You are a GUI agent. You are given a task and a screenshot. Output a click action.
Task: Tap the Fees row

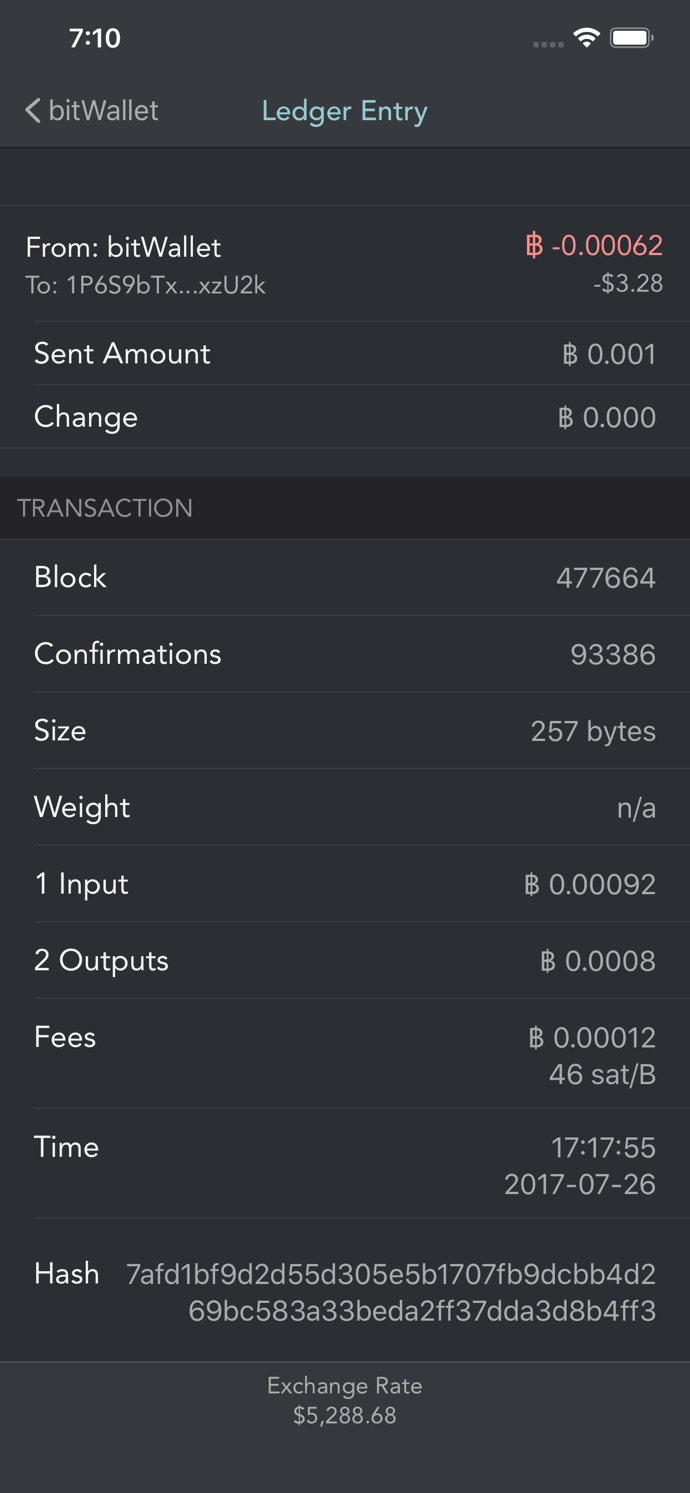[x=344, y=1054]
